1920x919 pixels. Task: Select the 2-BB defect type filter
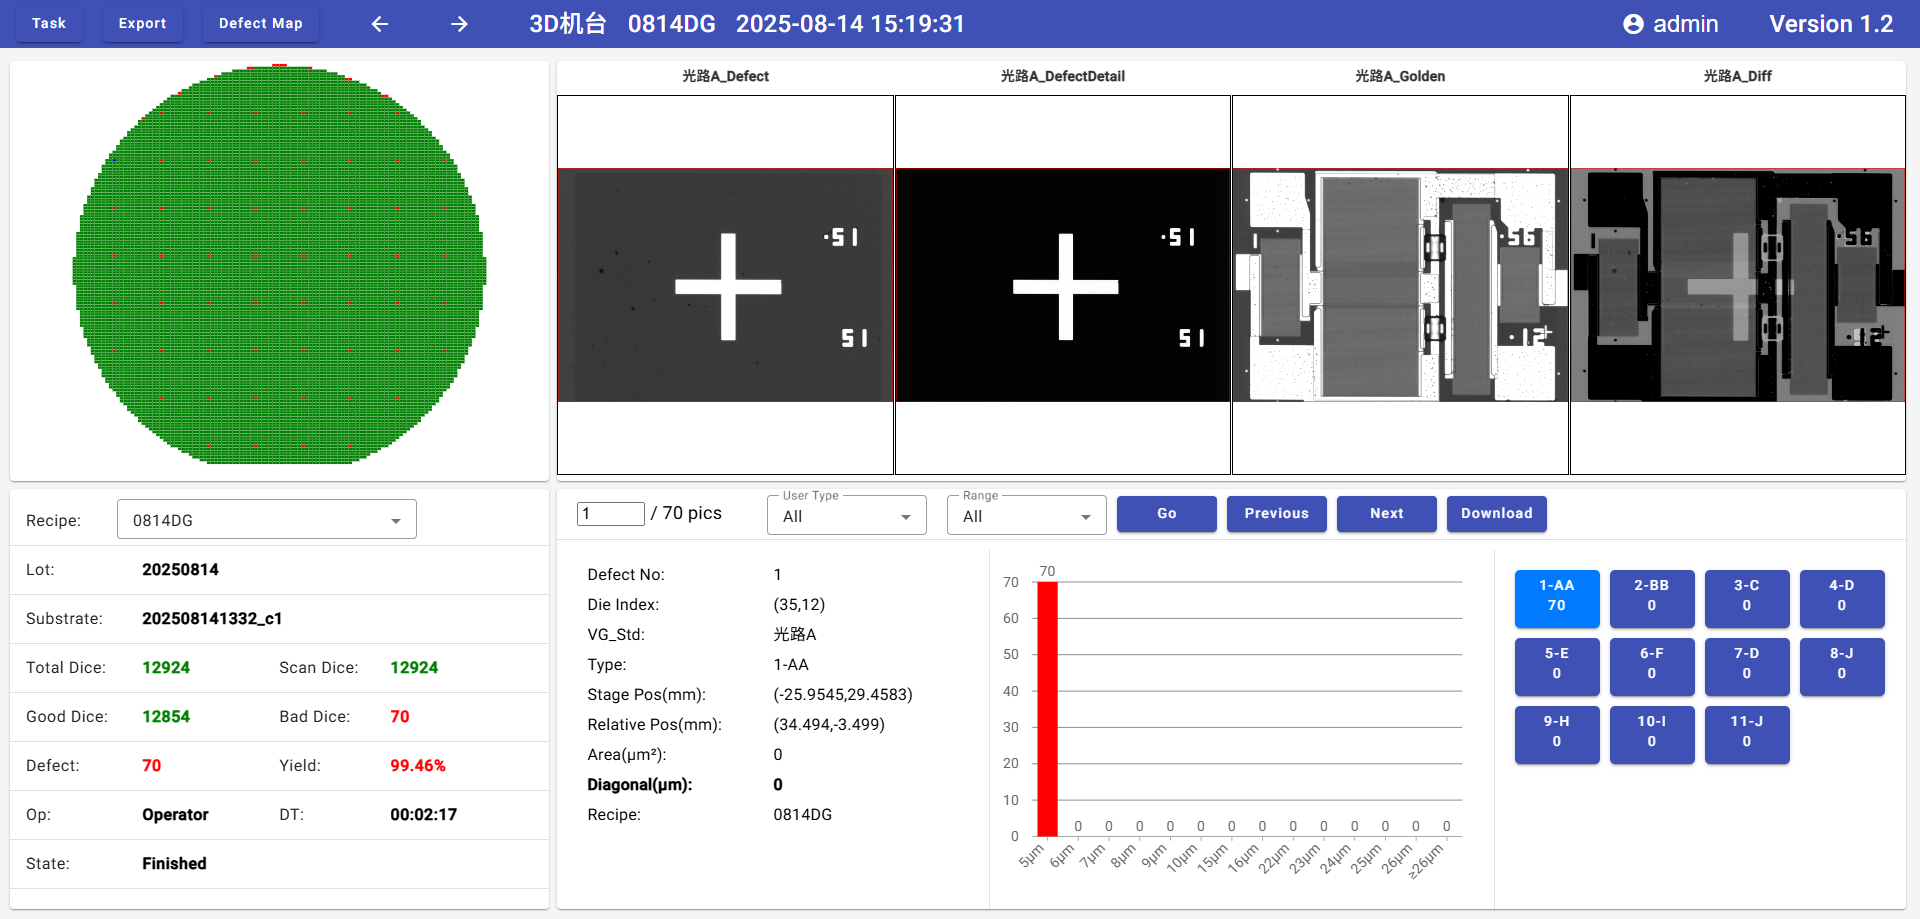click(1651, 596)
